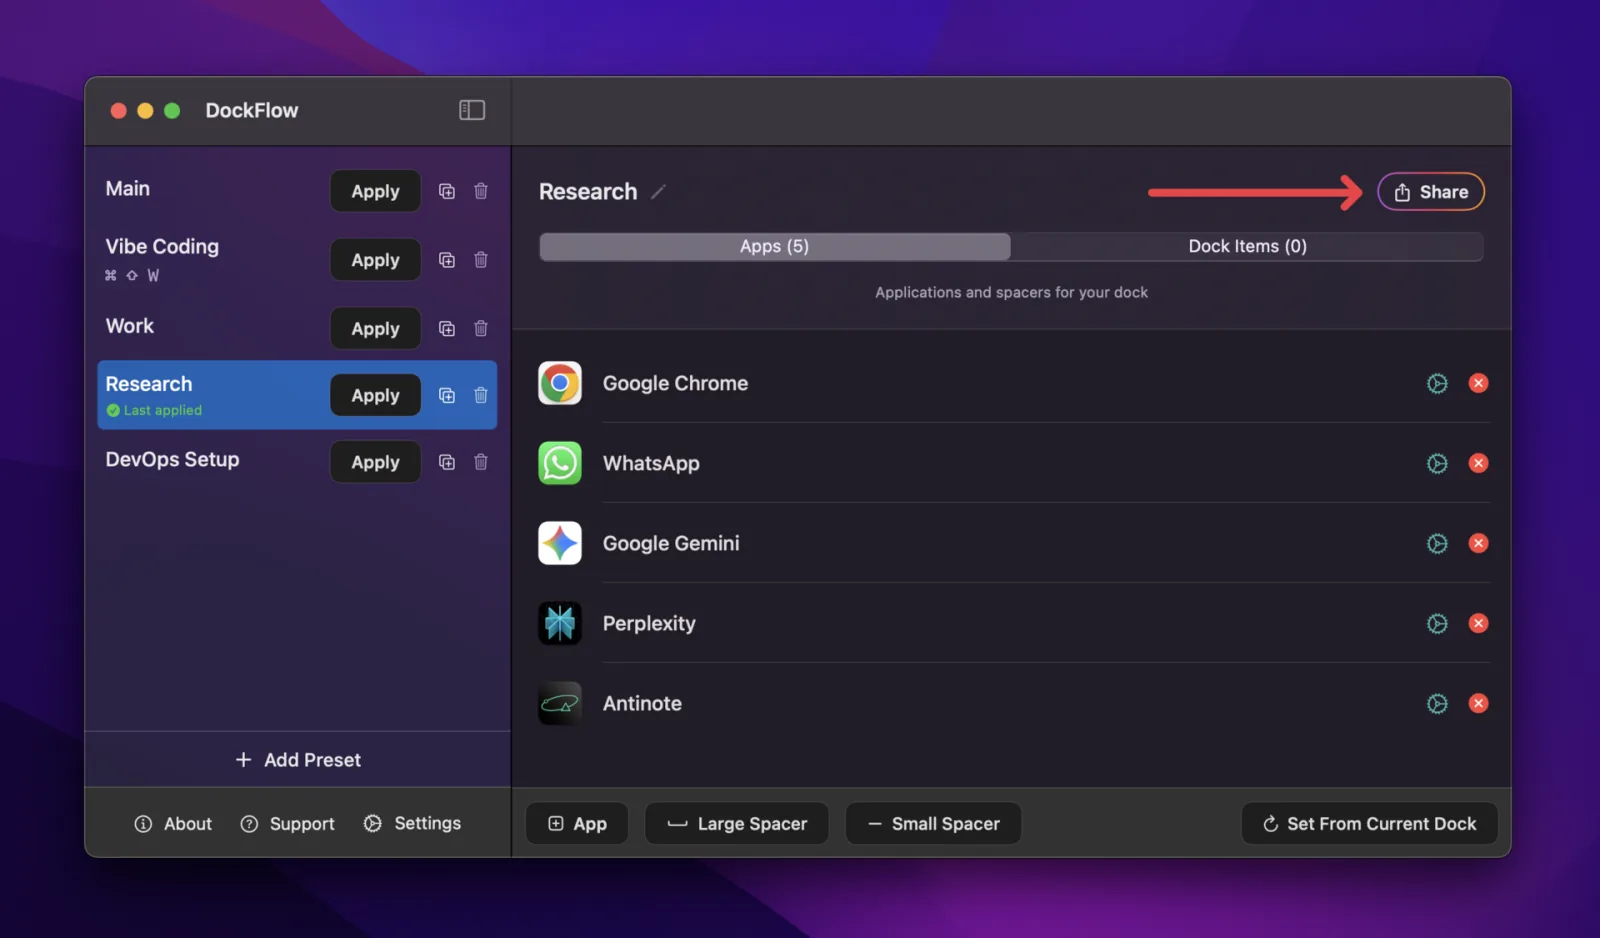Viewport: 1600px width, 938px height.
Task: Open settings for Antinote entry
Action: [x=1437, y=703]
